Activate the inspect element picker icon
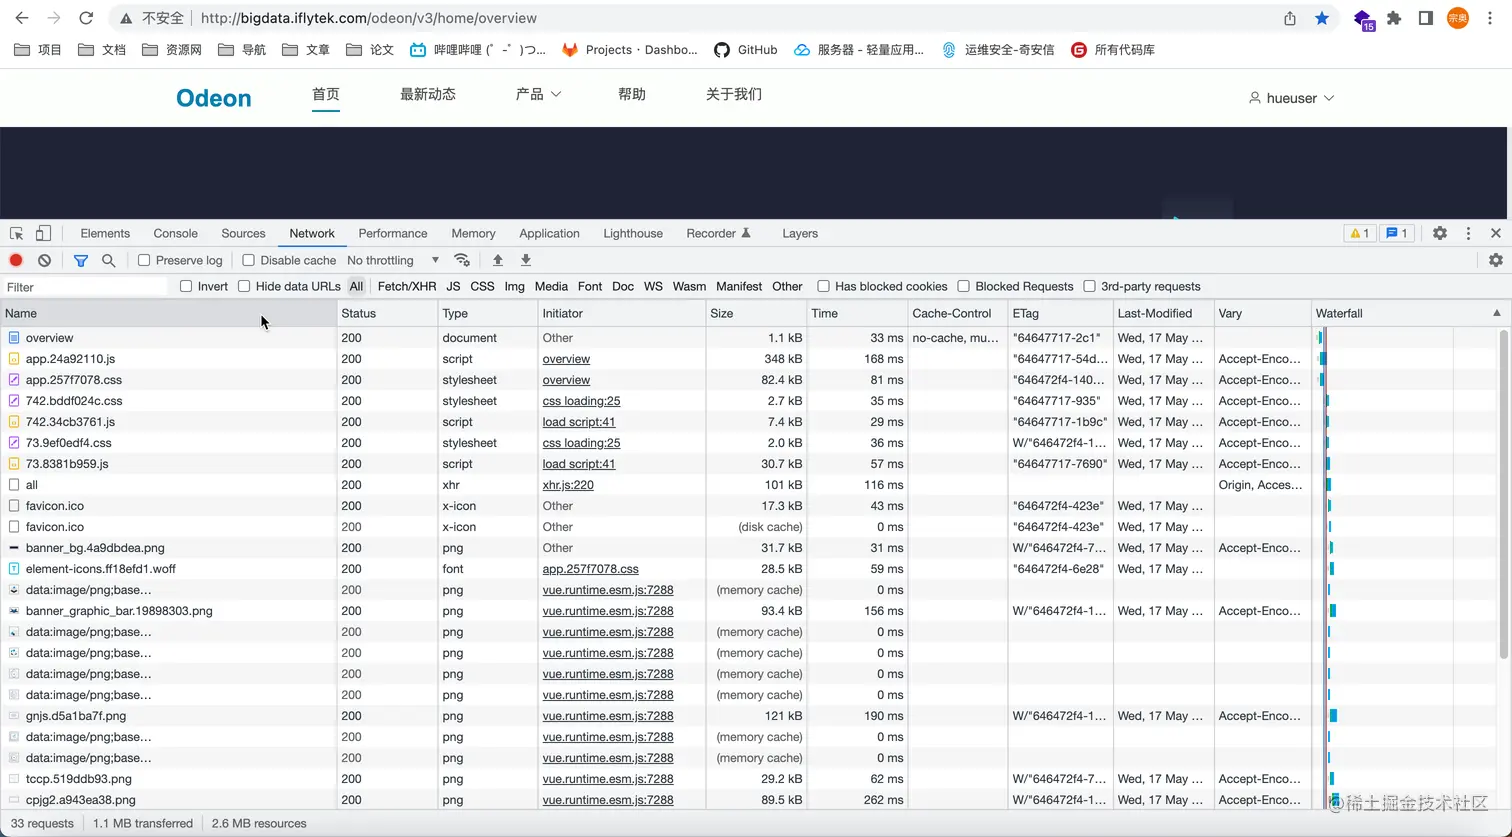The image size is (1512, 837). coord(16,233)
